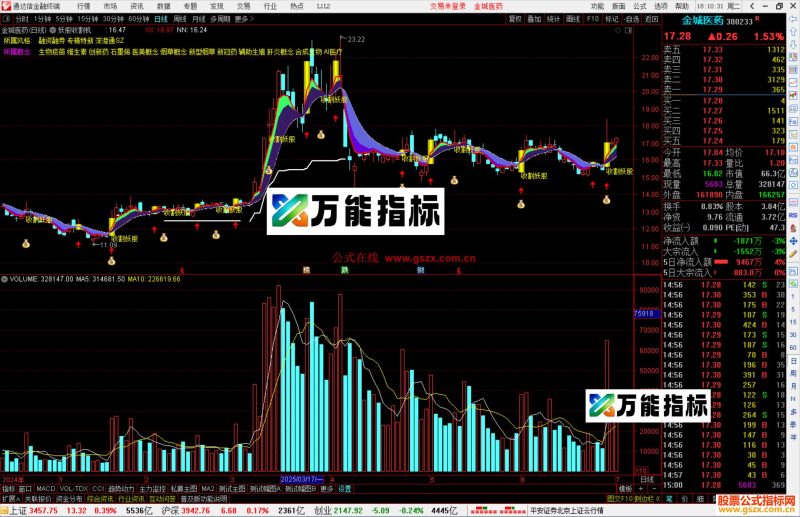Select the CCI indicator tab

[98, 488]
